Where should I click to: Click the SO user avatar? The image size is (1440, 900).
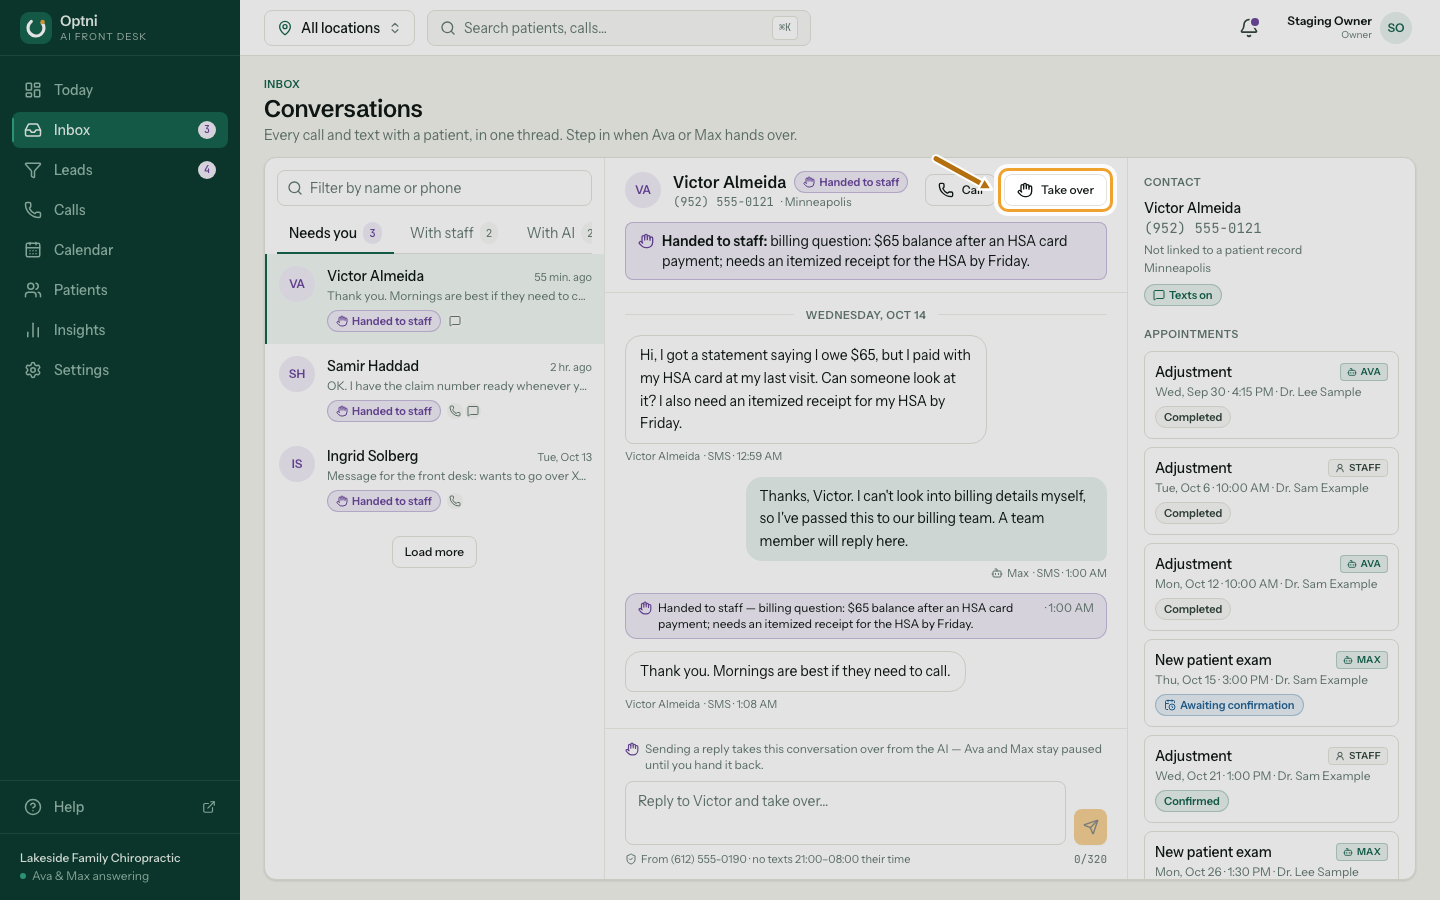coord(1396,28)
